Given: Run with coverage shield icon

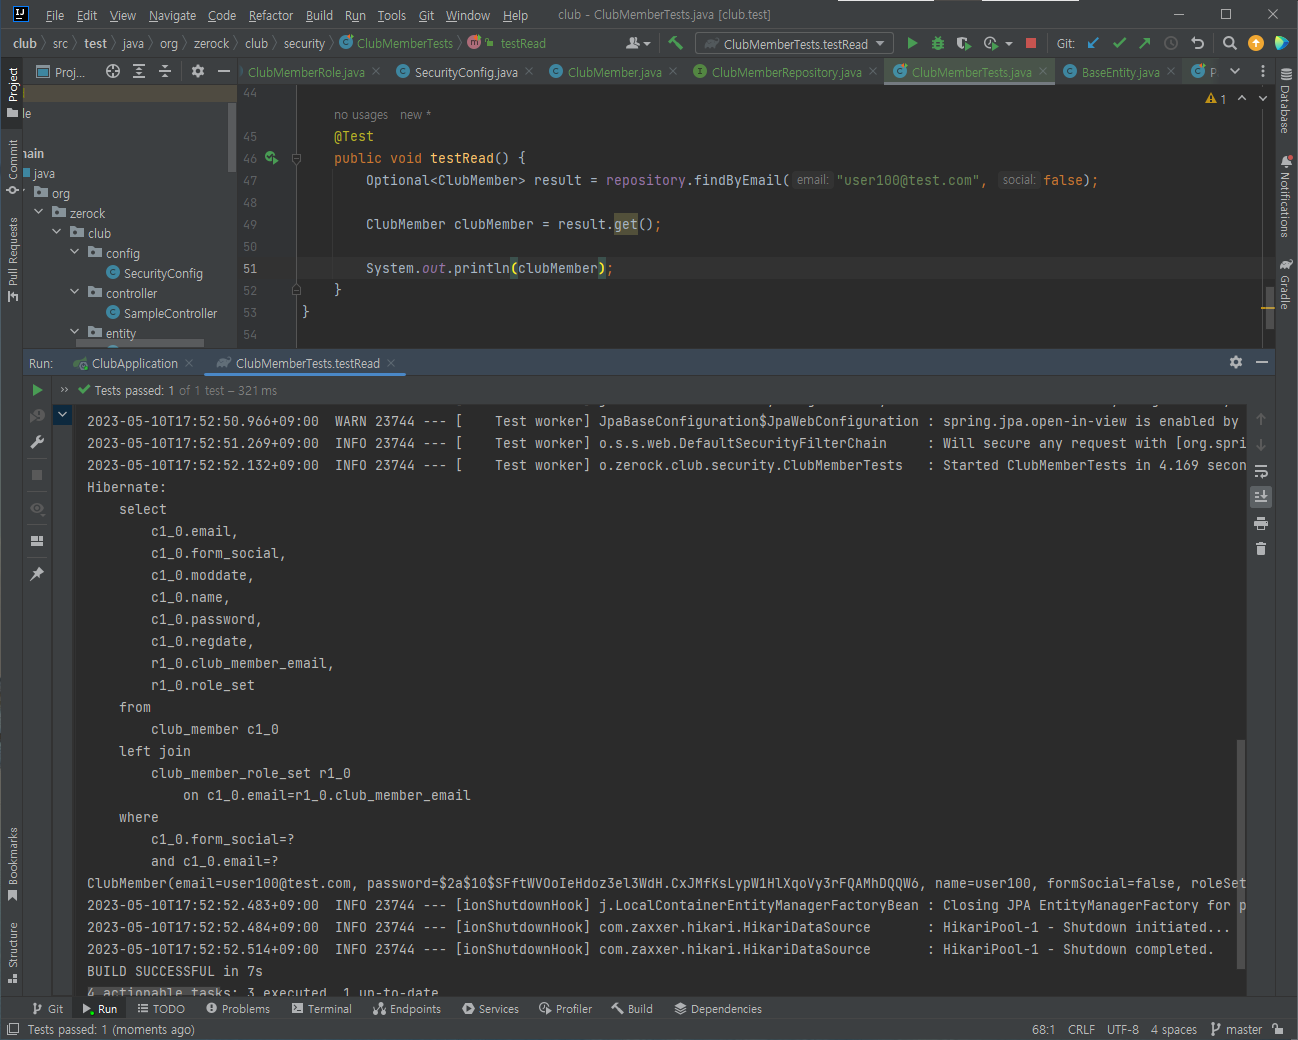Looking at the screenshot, I should tap(964, 43).
